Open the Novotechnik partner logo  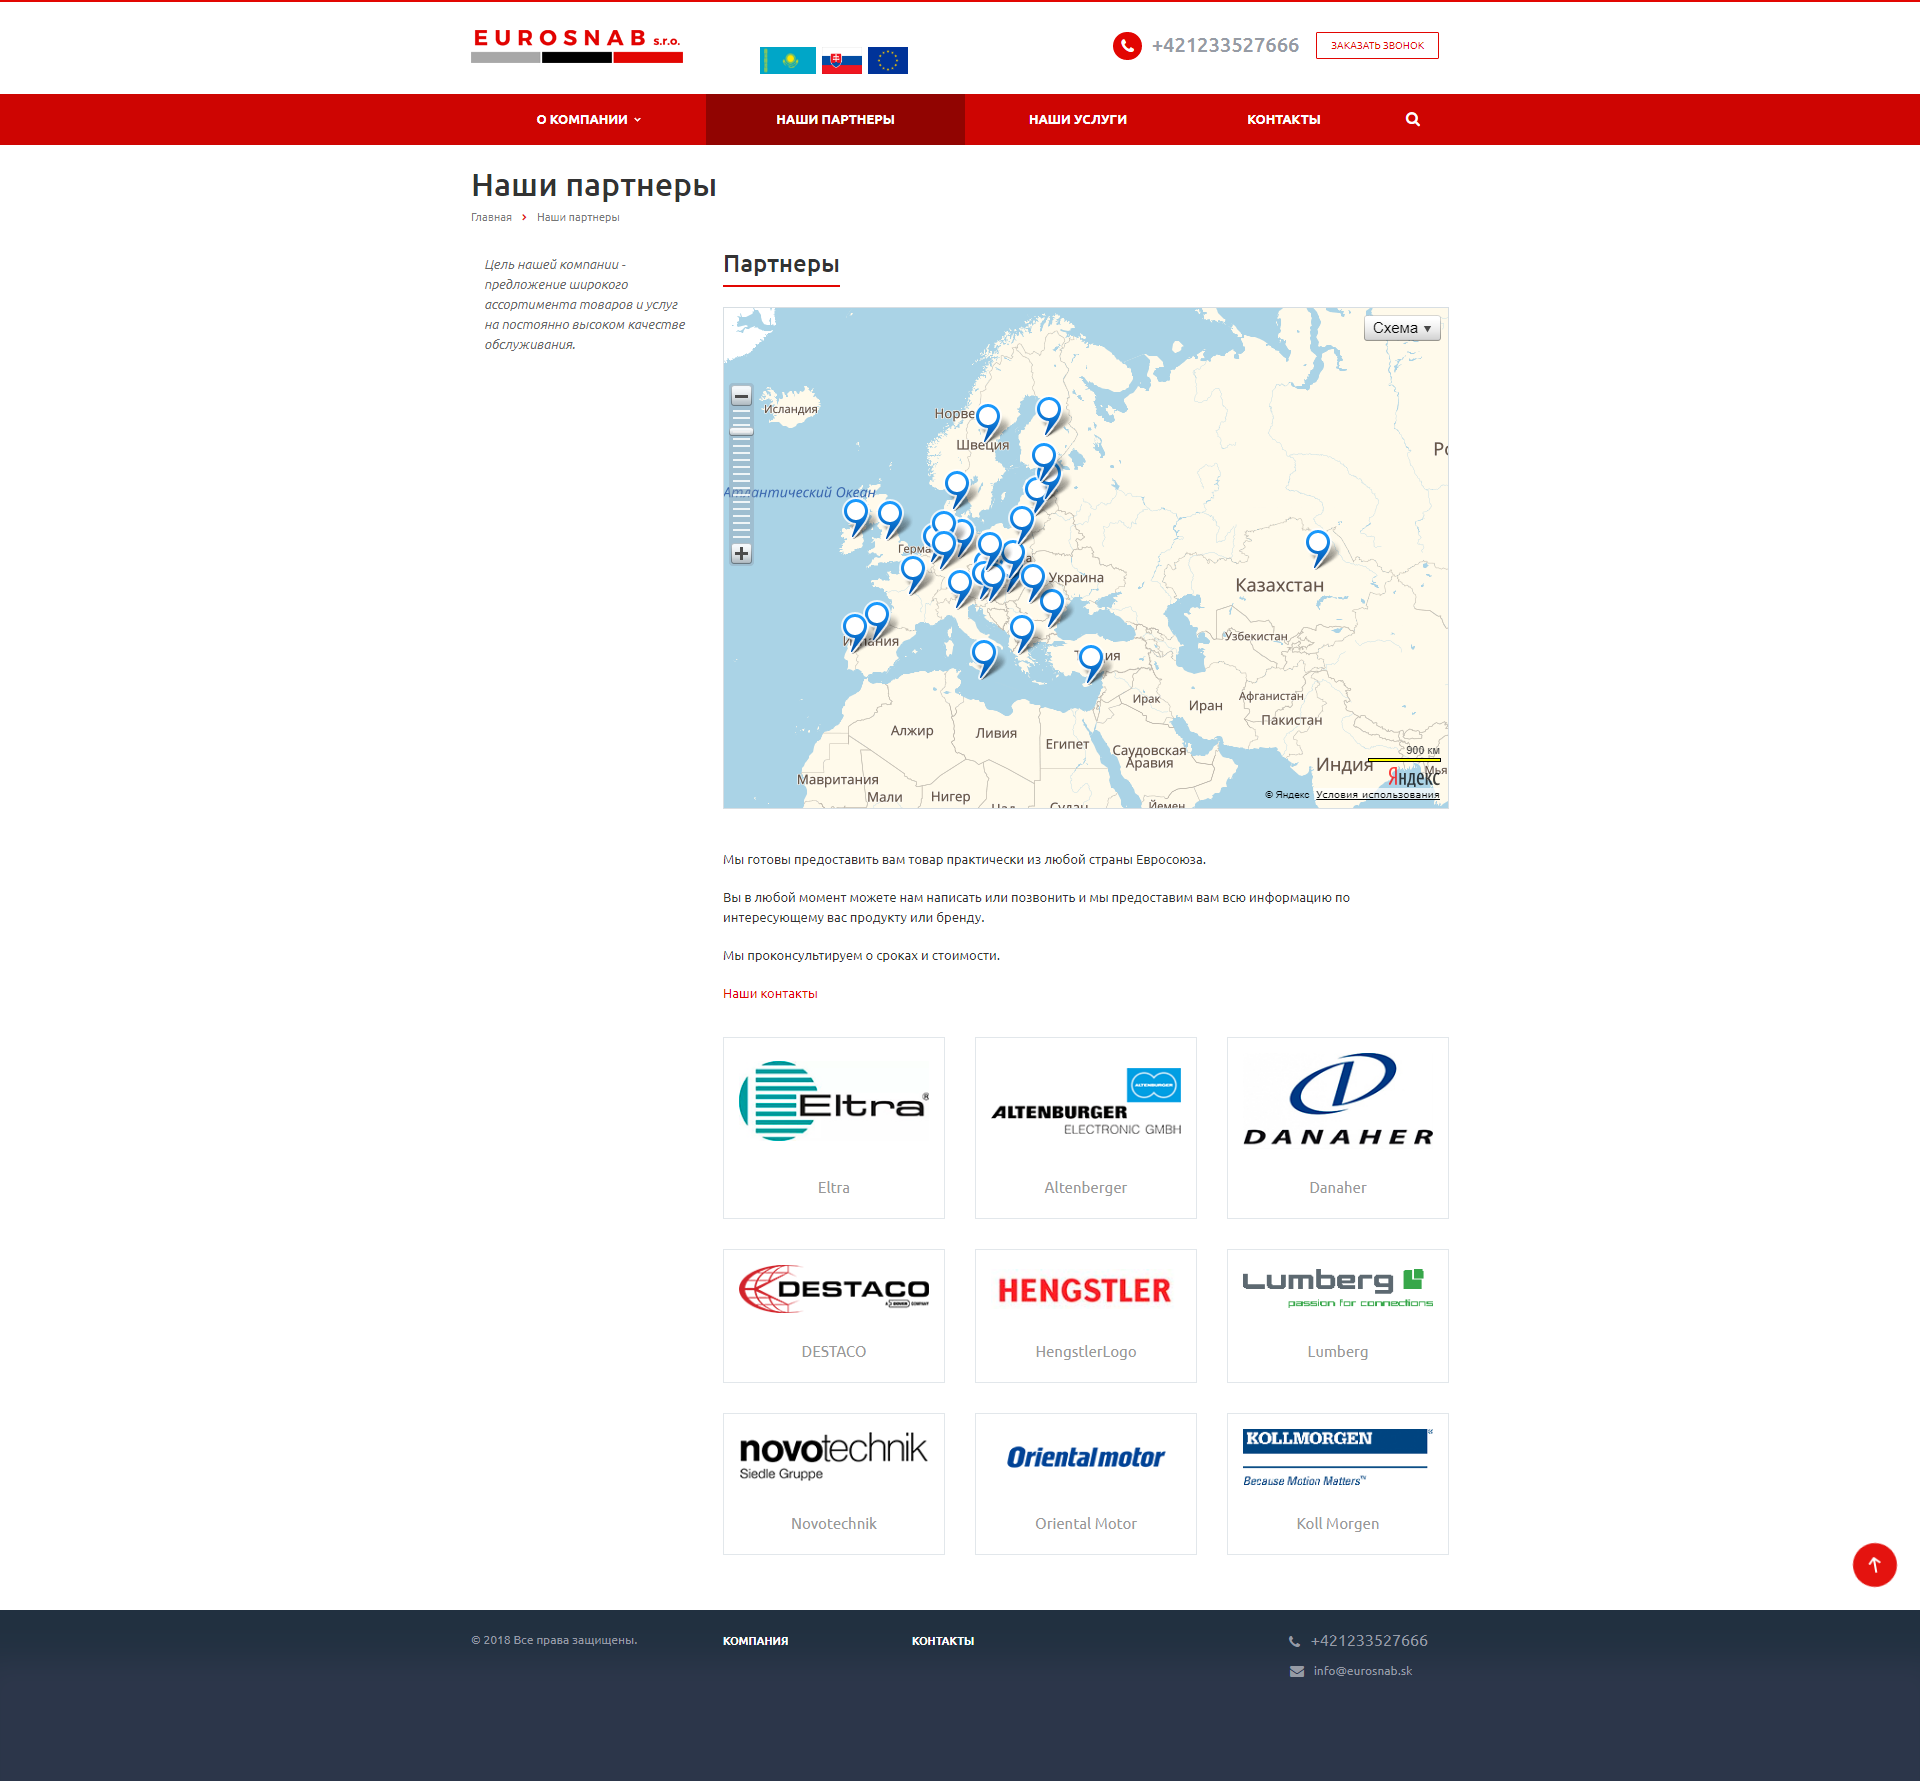834,1456
